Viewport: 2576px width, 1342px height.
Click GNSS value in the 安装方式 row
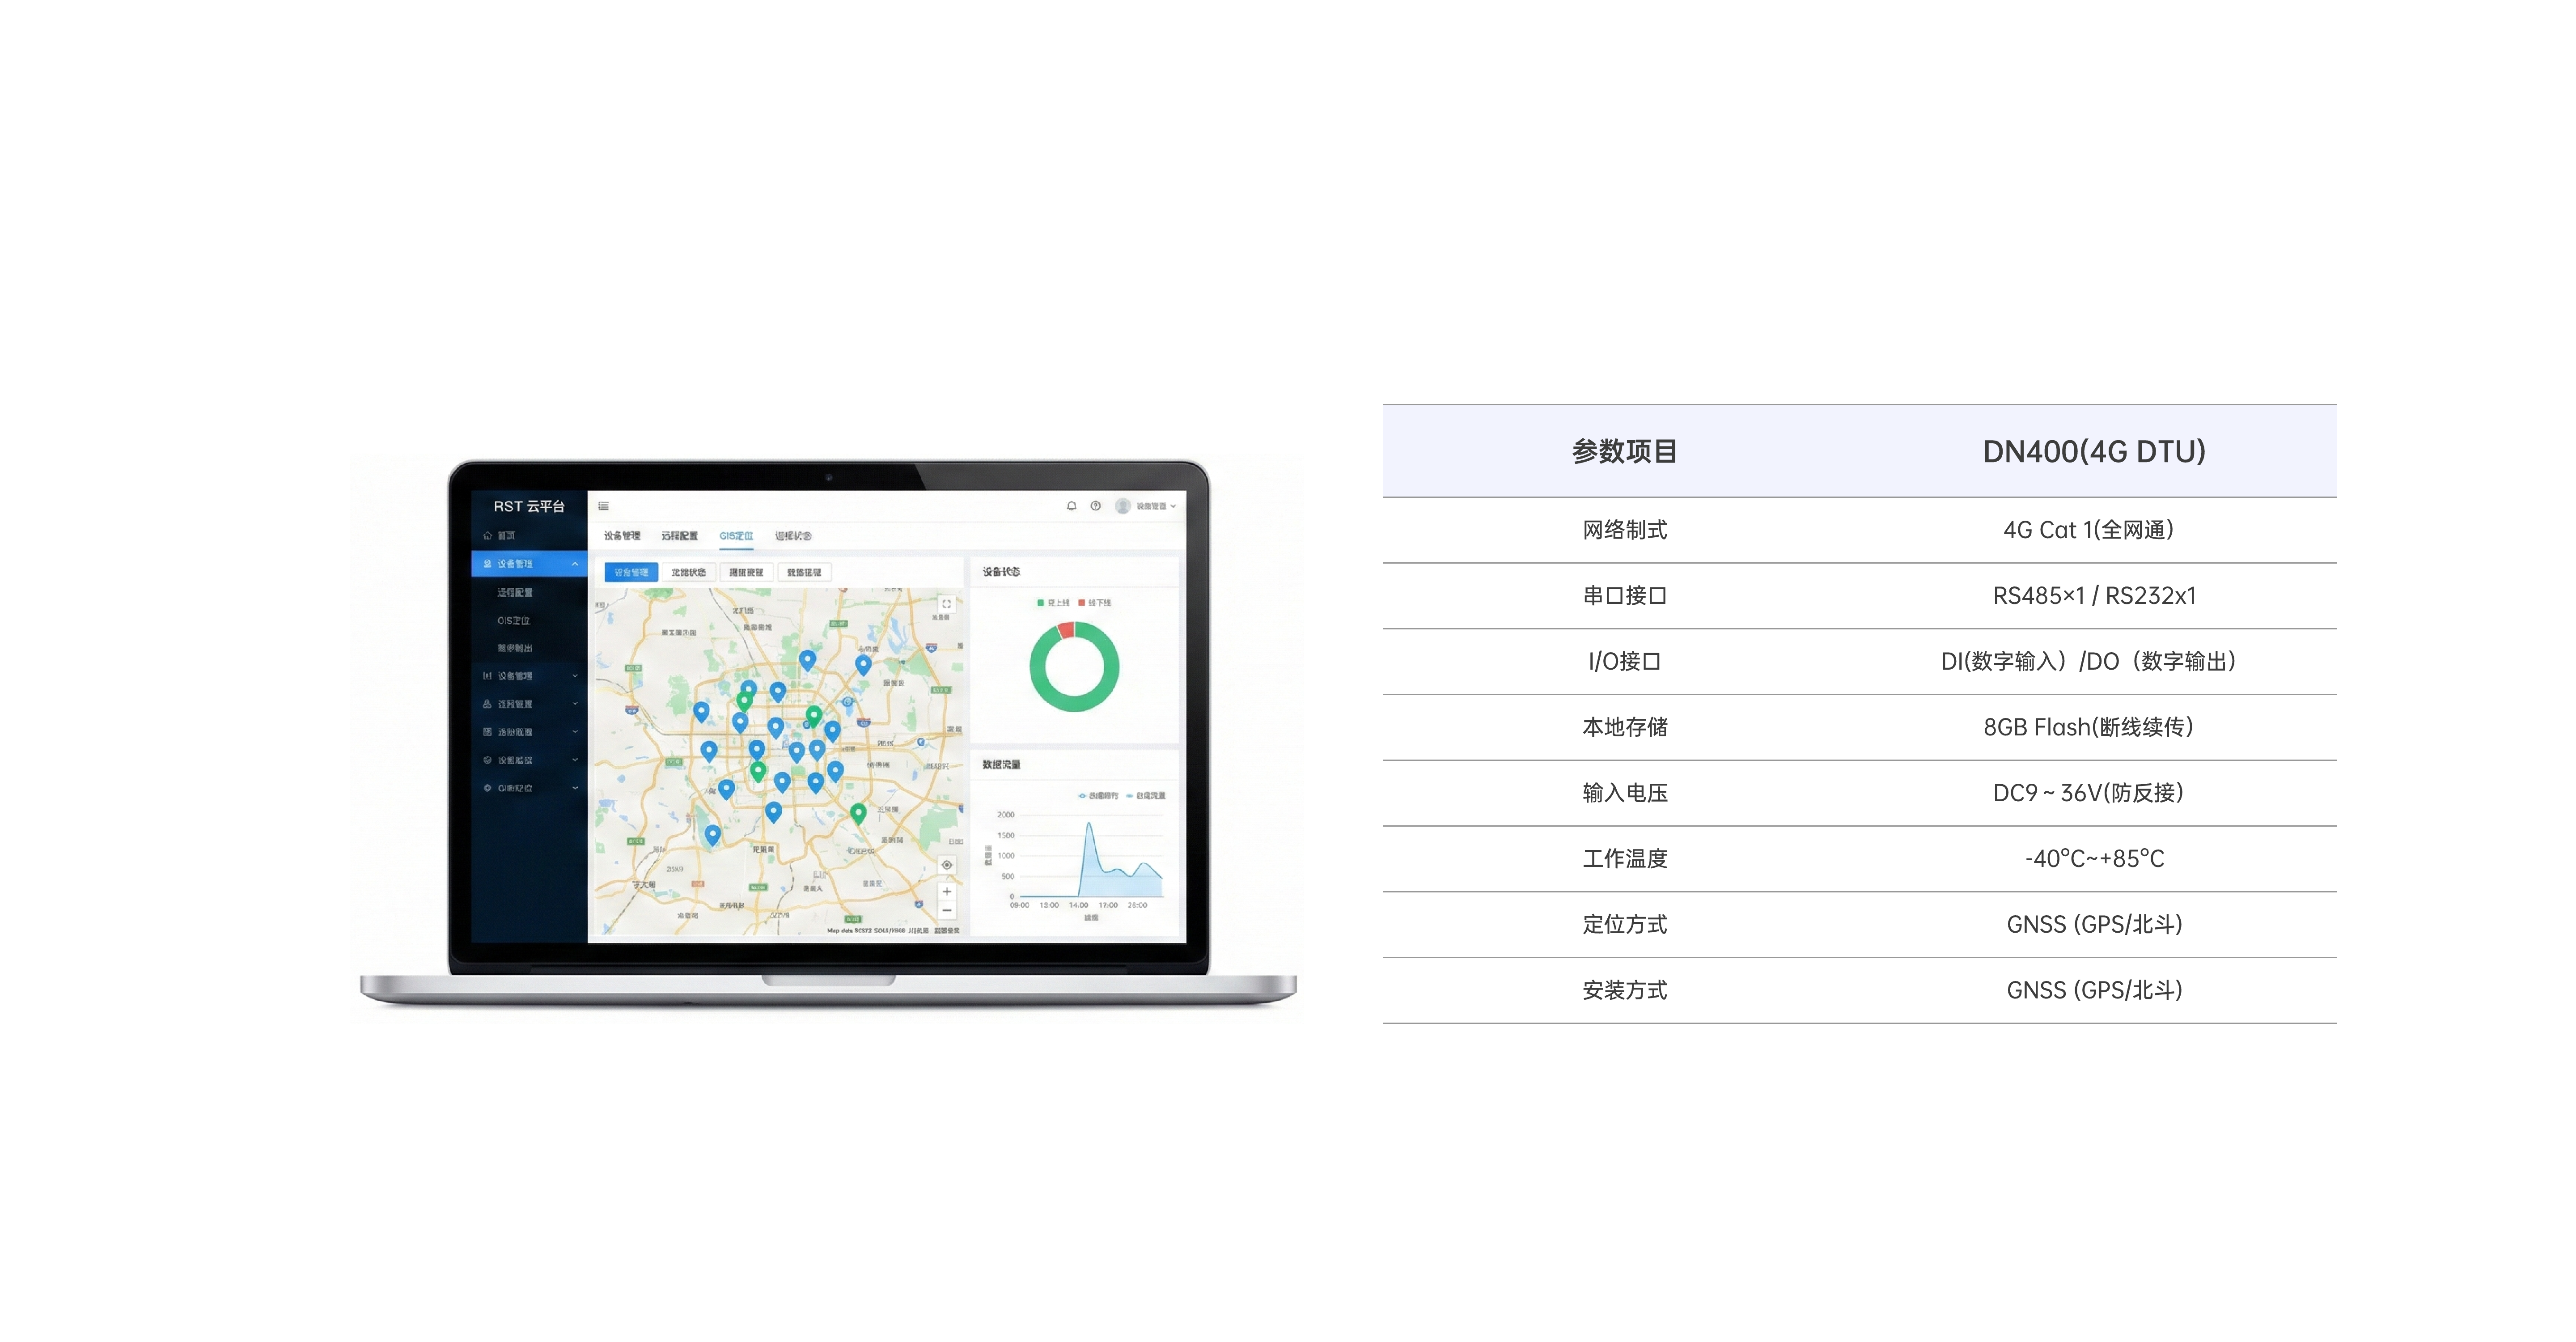click(2094, 990)
